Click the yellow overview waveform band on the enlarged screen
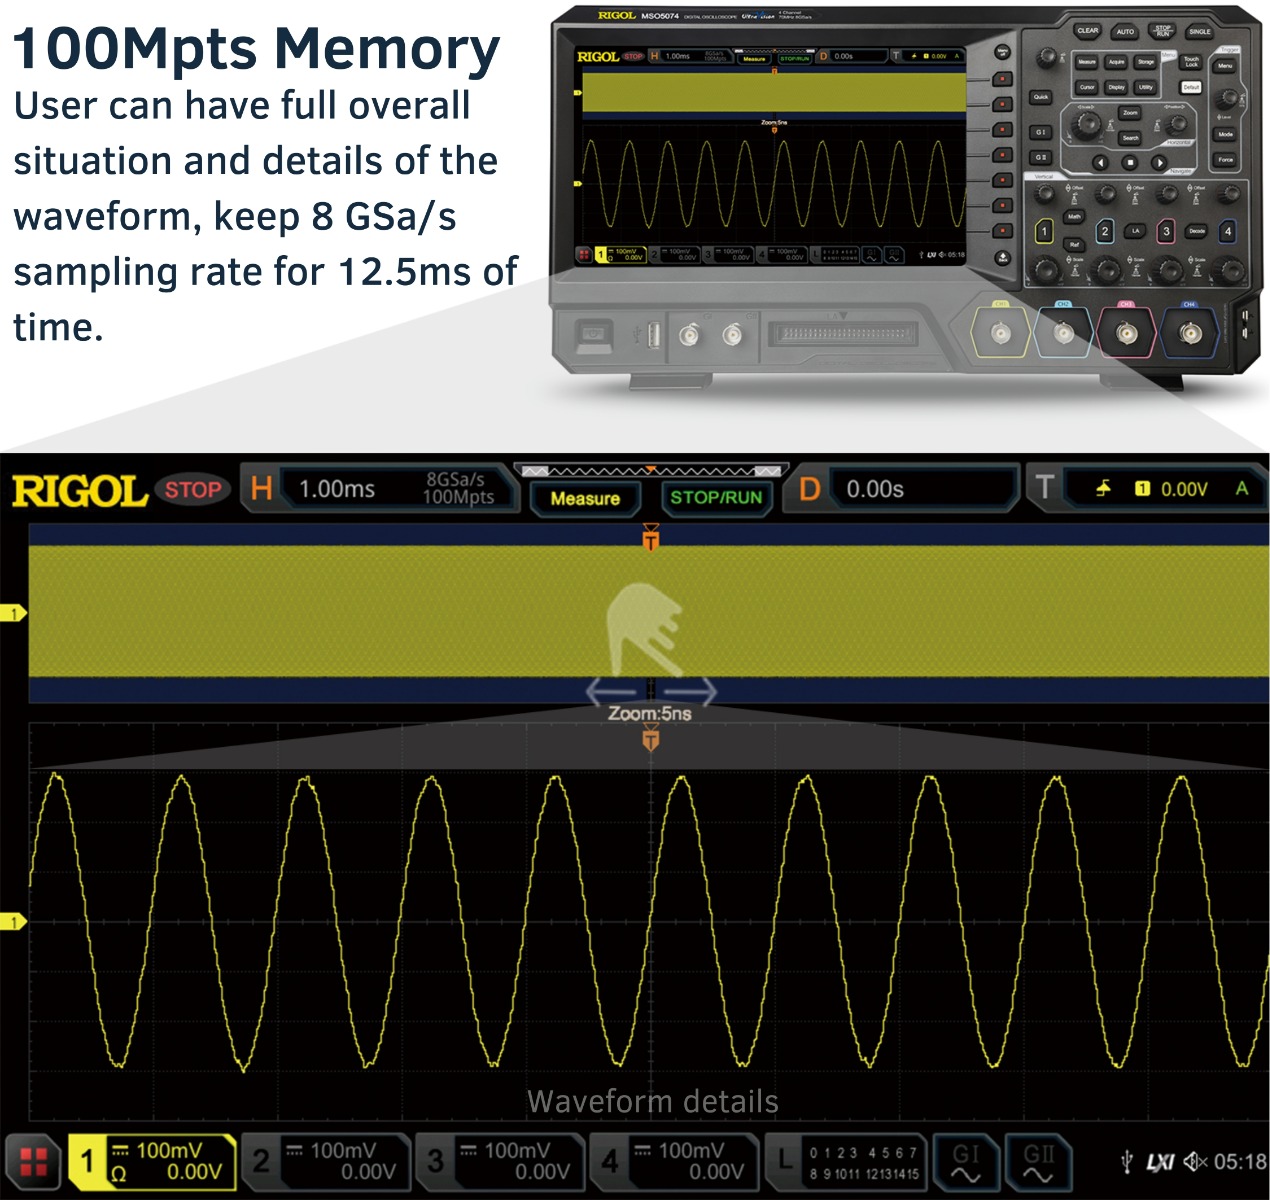The height and width of the screenshot is (1200, 1270). (x=649, y=611)
